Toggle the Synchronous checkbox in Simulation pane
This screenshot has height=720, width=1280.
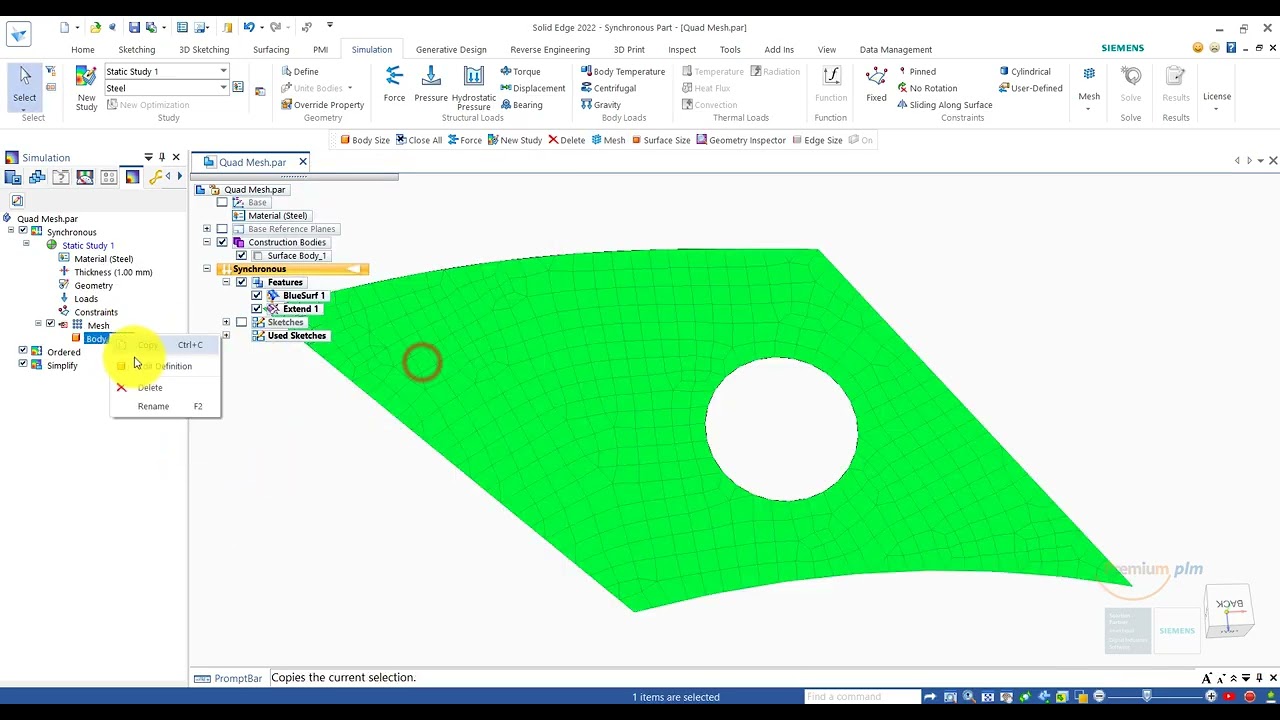(x=23, y=232)
